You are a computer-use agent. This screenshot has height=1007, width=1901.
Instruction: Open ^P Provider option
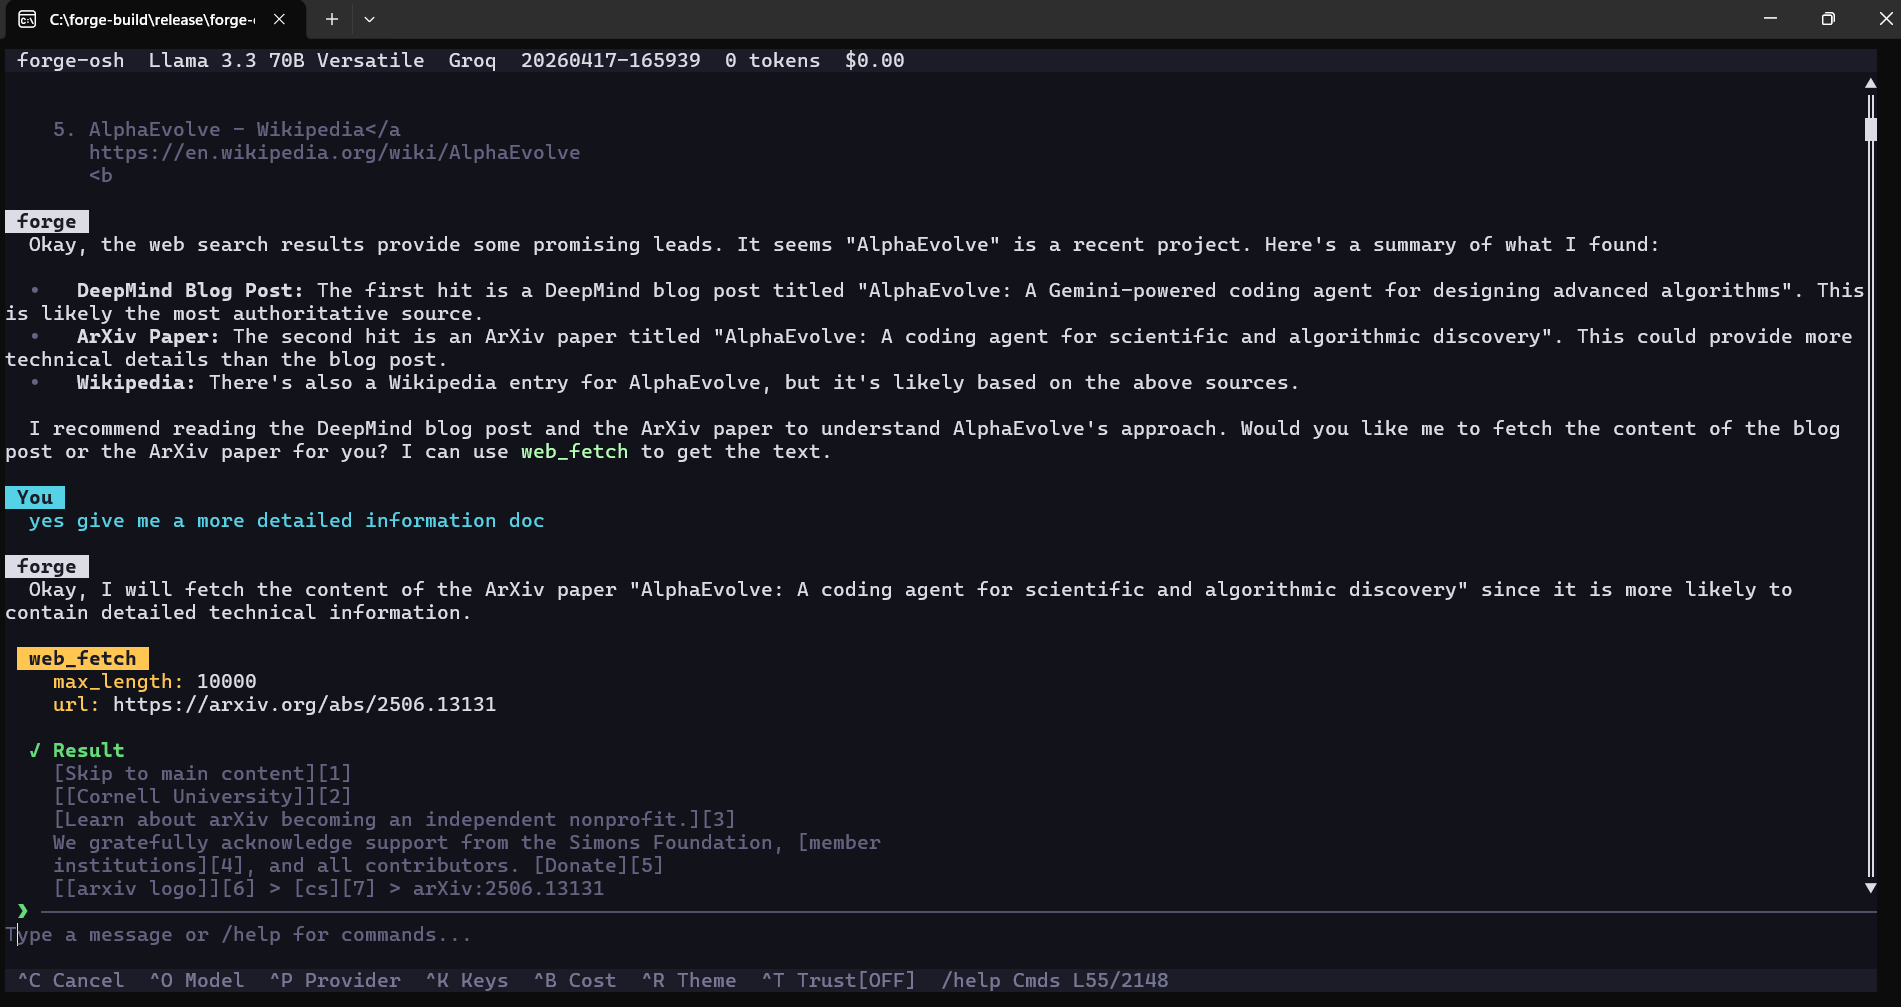coord(335,981)
